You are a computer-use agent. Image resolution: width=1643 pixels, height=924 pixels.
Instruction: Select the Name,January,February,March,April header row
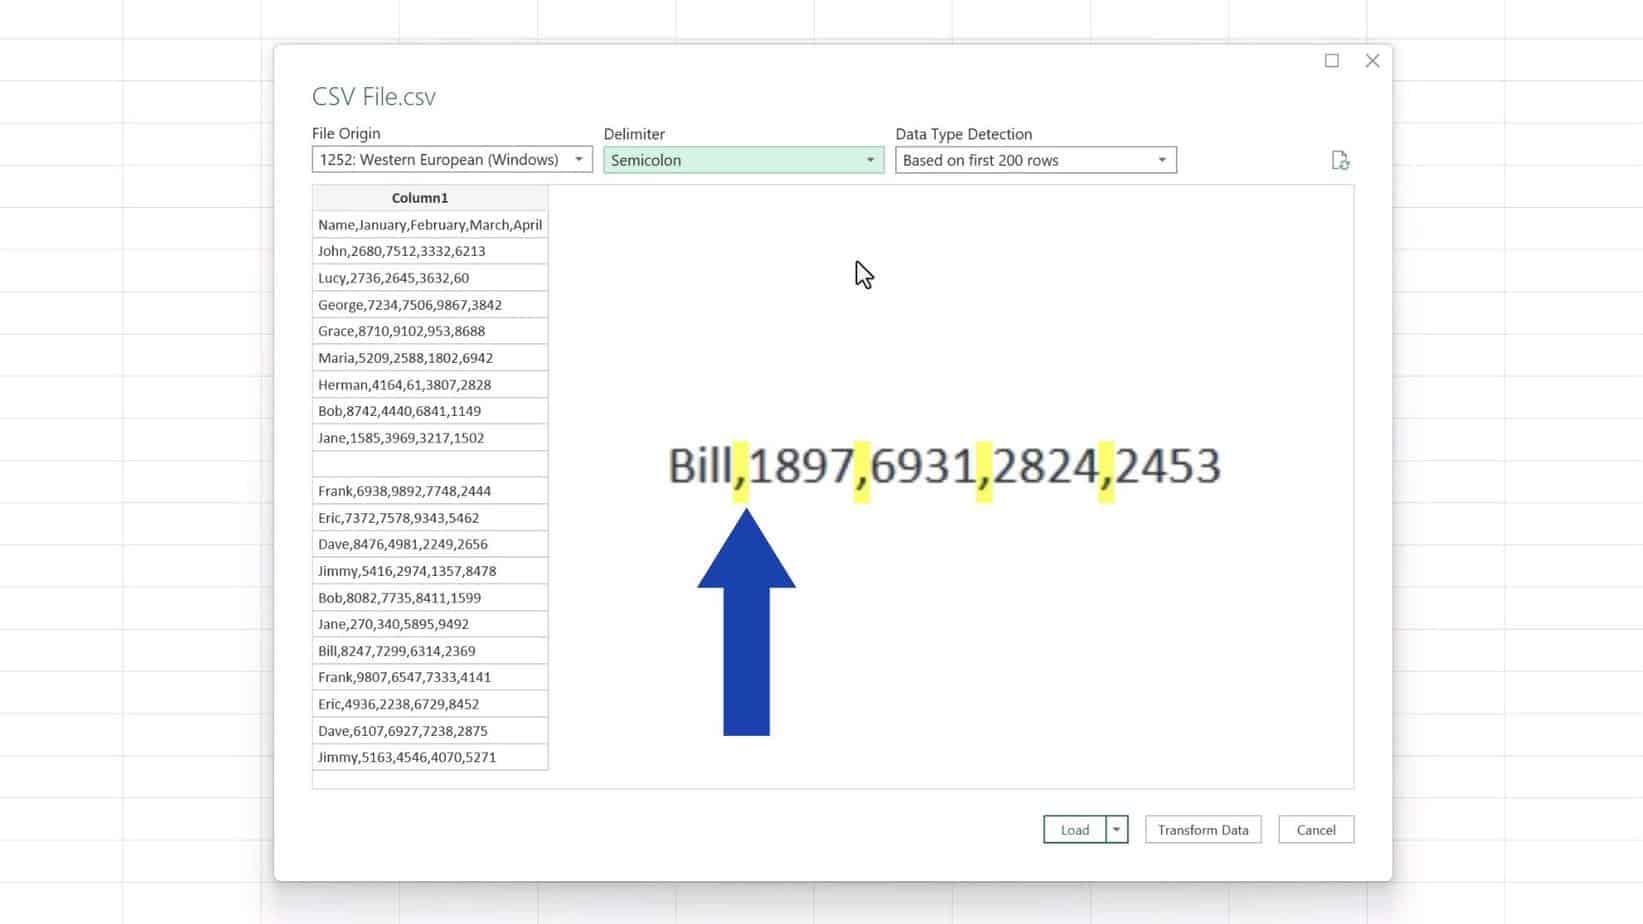(x=430, y=224)
